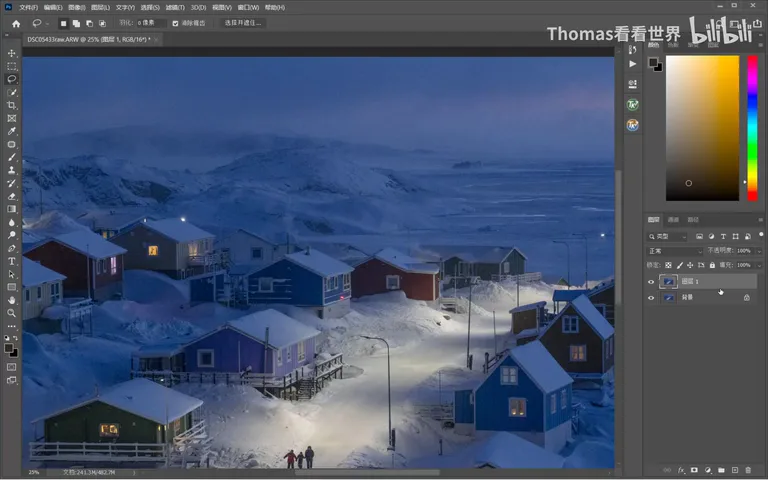
Task: Select the Rectangle shape tool
Action: pos(12,288)
